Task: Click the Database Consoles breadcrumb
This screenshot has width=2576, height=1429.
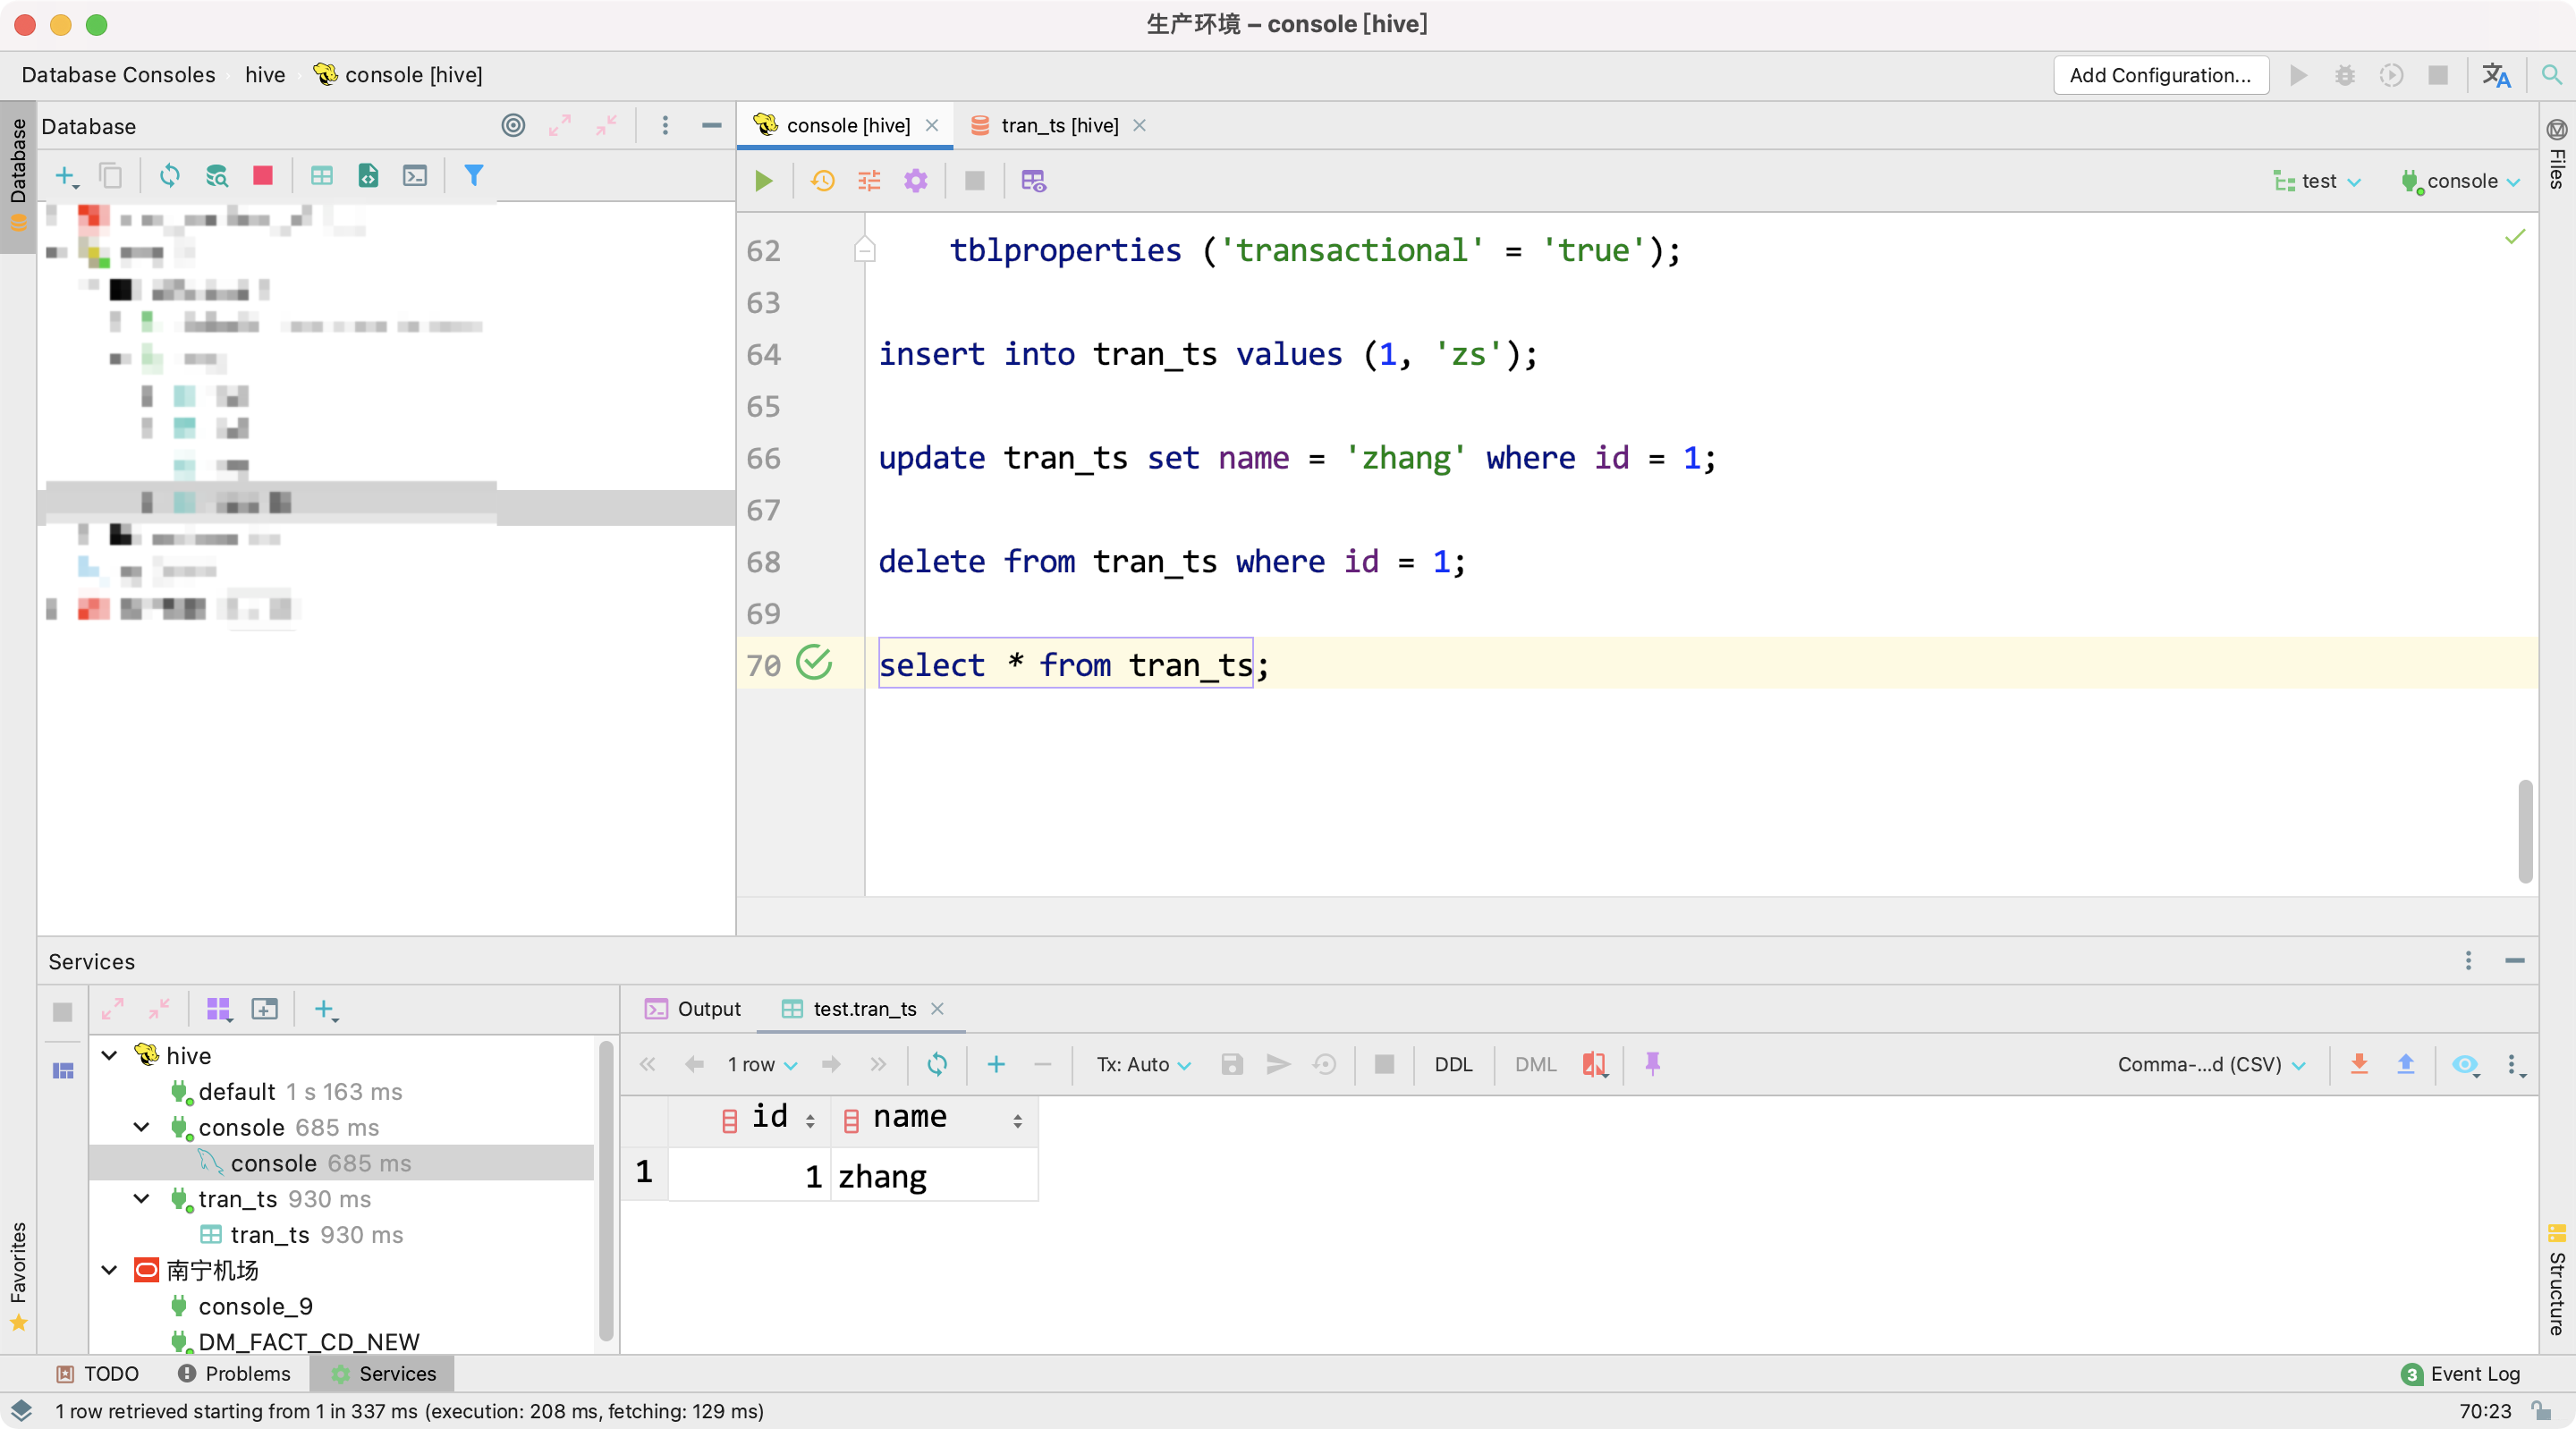Action: point(118,75)
